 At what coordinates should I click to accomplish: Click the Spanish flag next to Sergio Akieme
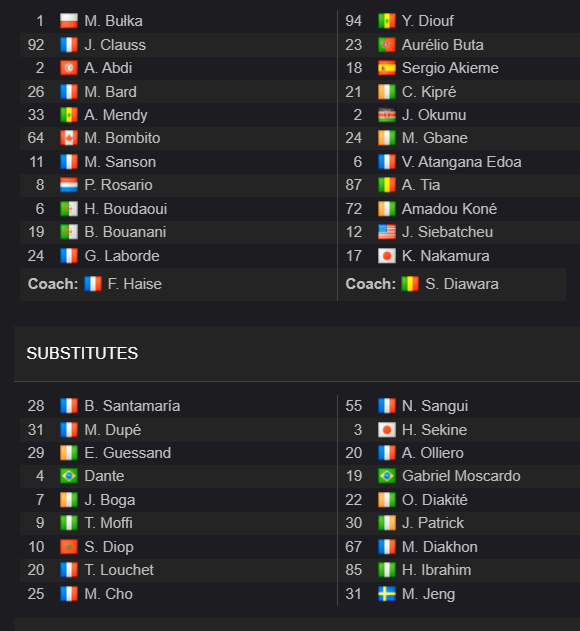pos(387,68)
